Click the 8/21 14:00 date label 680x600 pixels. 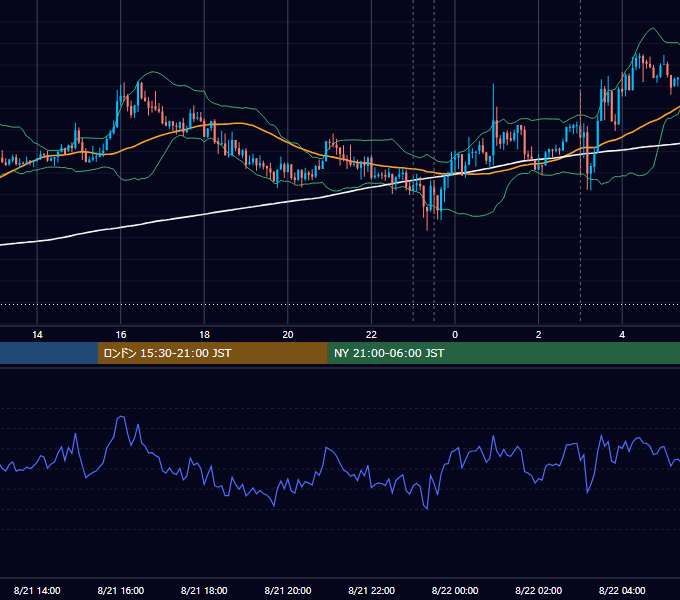(37, 590)
